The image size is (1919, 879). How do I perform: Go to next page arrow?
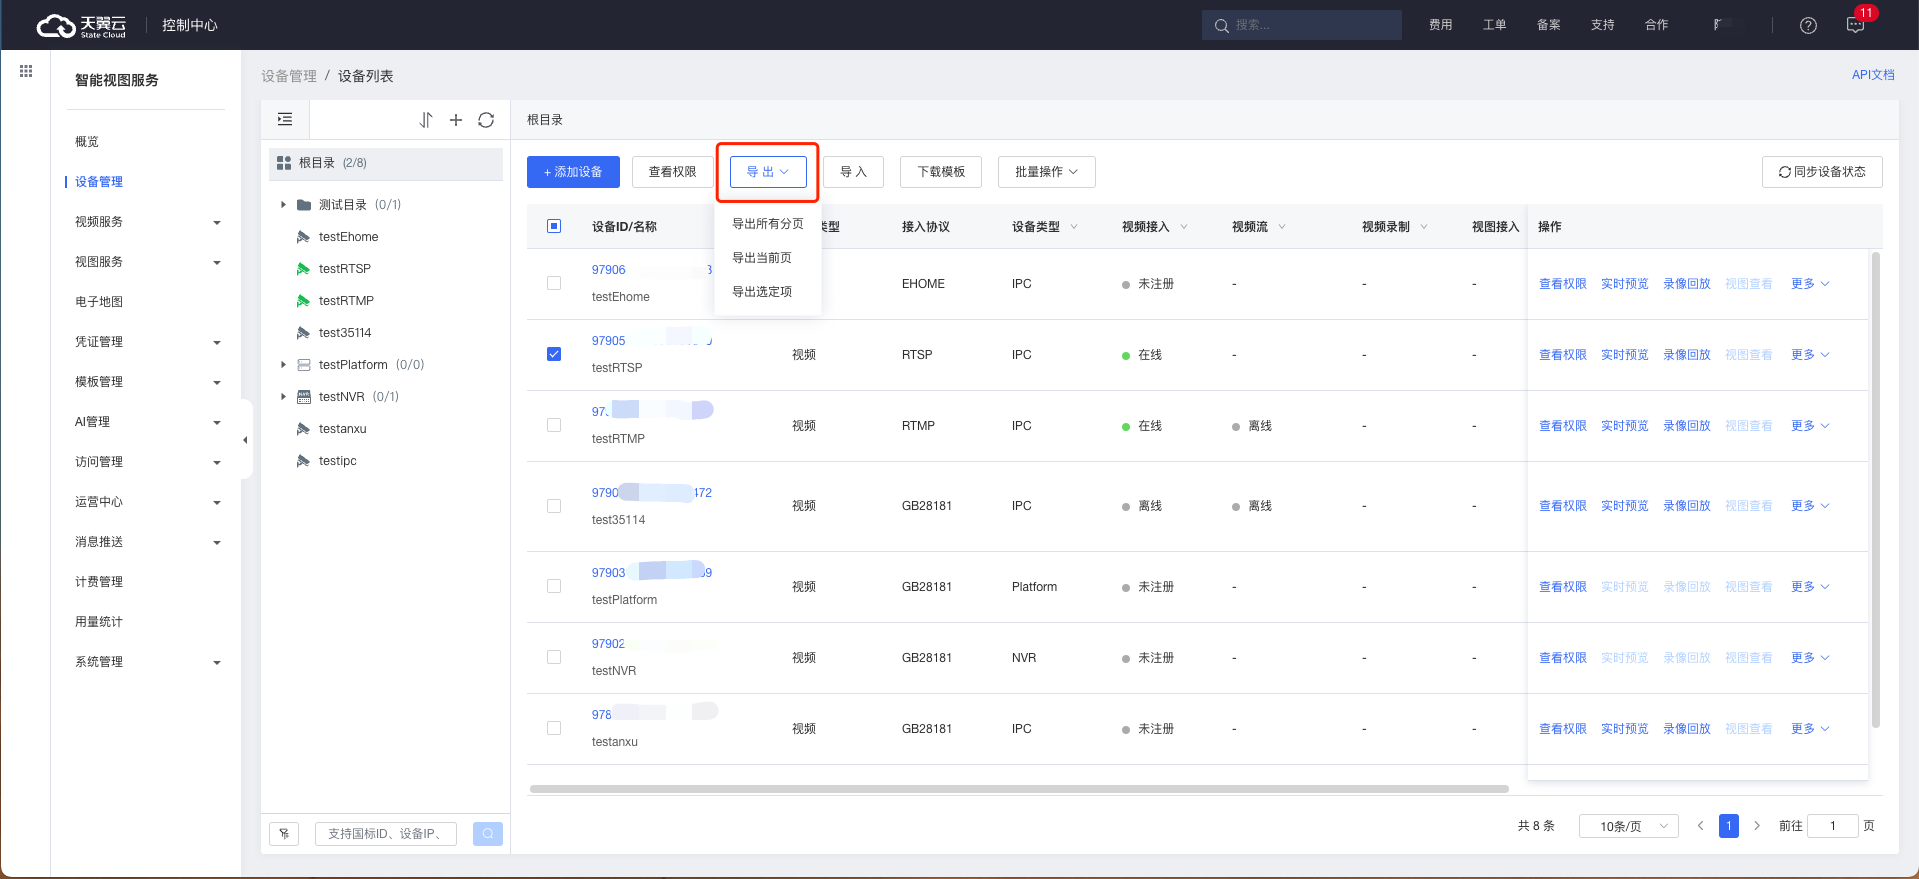coord(1757,826)
